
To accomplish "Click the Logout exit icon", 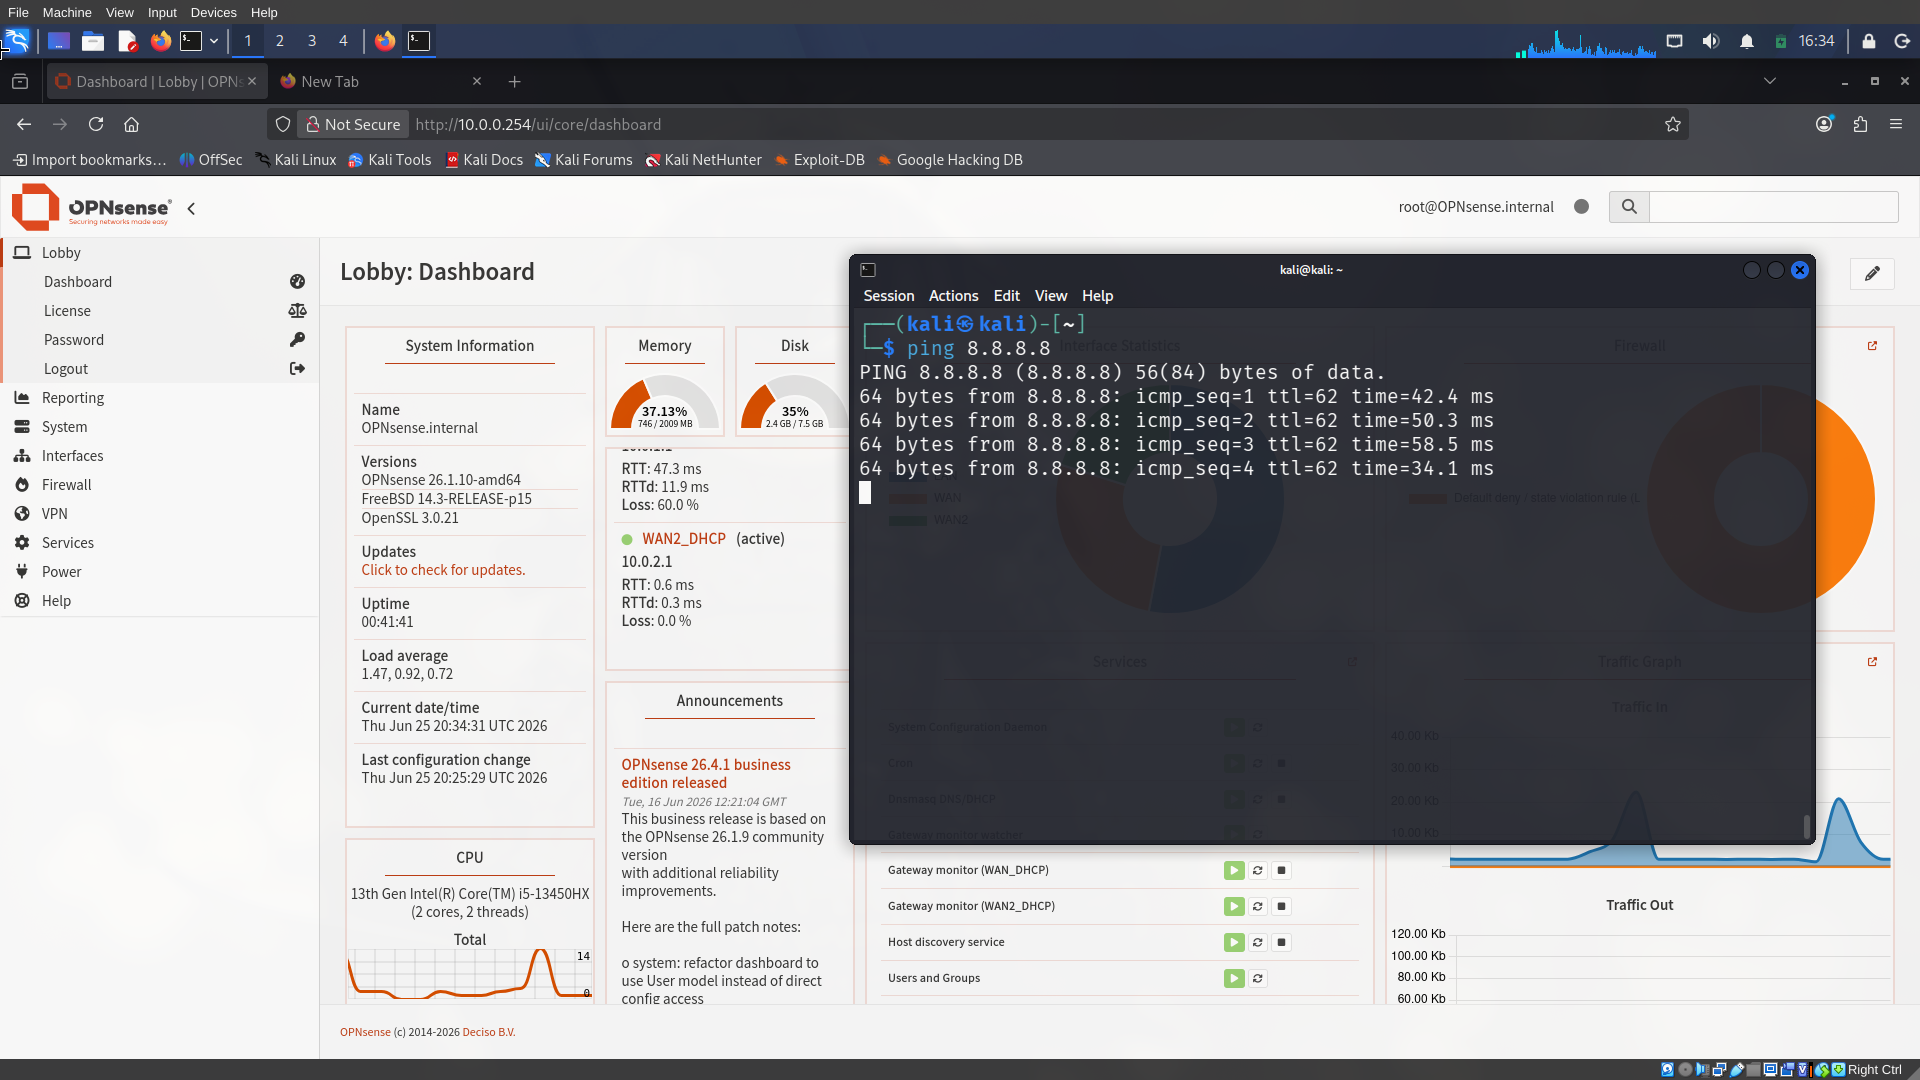I will (x=297, y=369).
